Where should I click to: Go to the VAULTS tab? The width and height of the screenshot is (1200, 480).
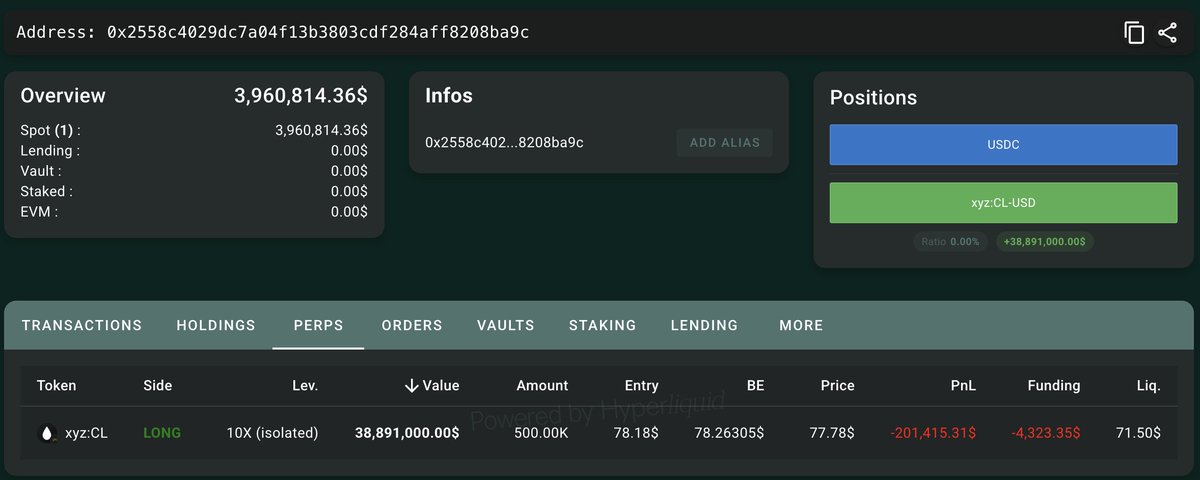pos(506,325)
